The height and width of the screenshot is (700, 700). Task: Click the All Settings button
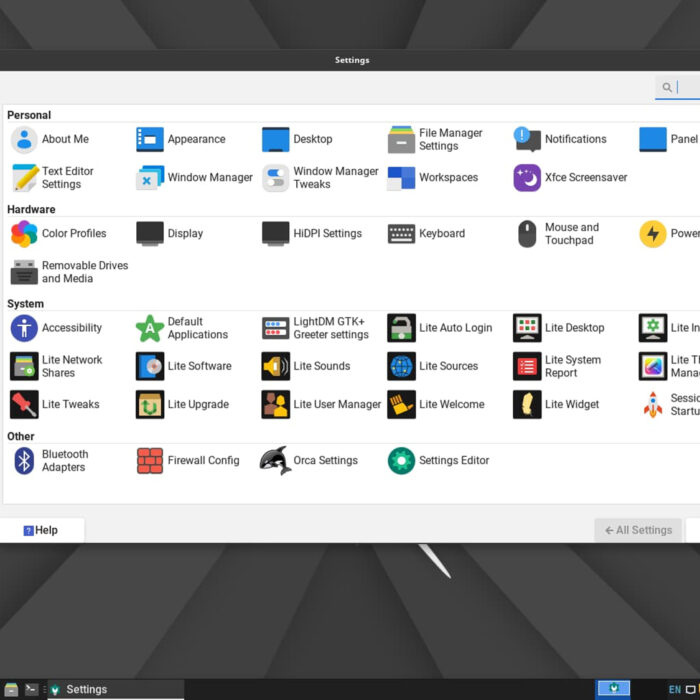tap(638, 530)
